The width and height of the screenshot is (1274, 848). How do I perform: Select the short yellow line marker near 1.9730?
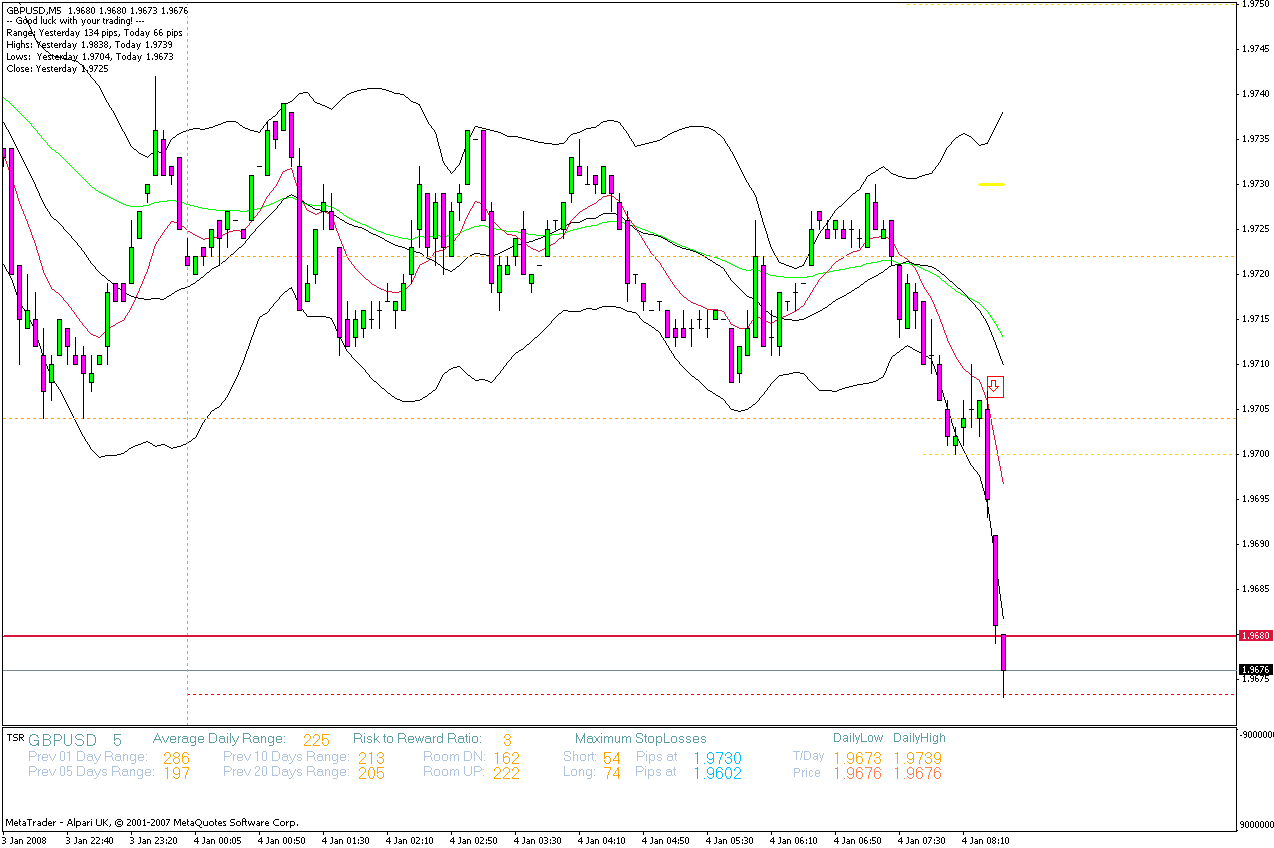coord(991,184)
